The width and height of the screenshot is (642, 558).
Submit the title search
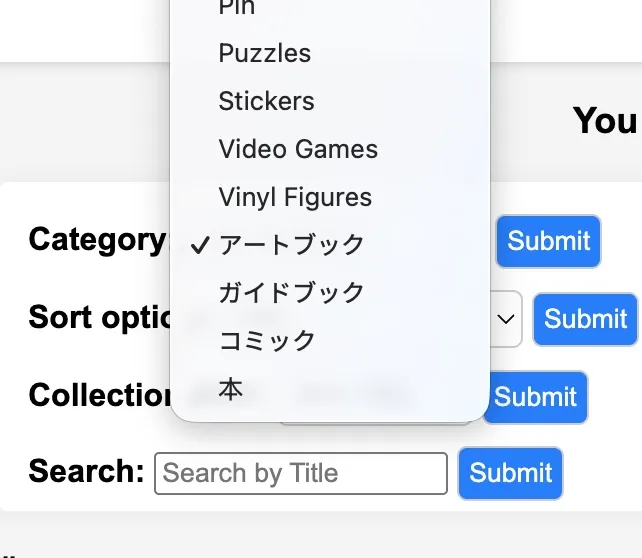tap(510, 473)
